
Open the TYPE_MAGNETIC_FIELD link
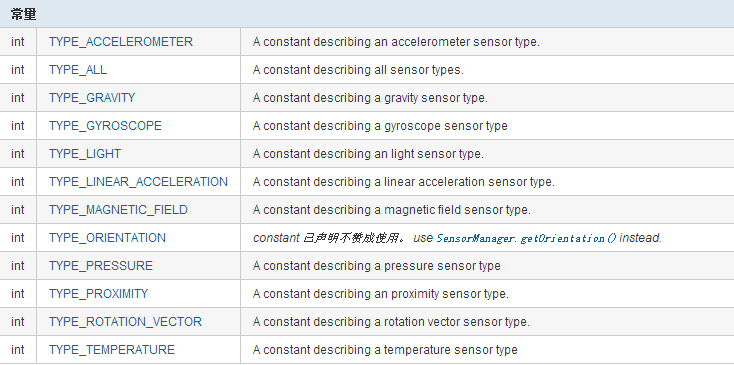tap(118, 210)
